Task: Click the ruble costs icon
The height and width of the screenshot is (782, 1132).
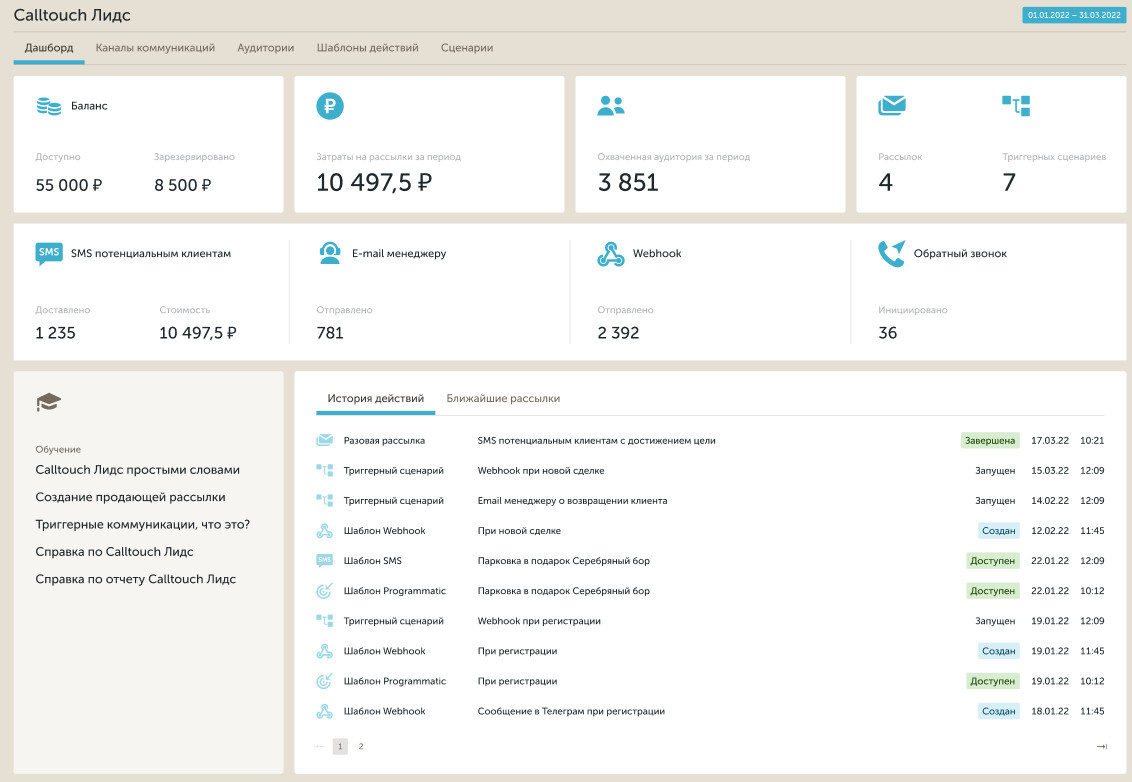Action: click(x=330, y=106)
